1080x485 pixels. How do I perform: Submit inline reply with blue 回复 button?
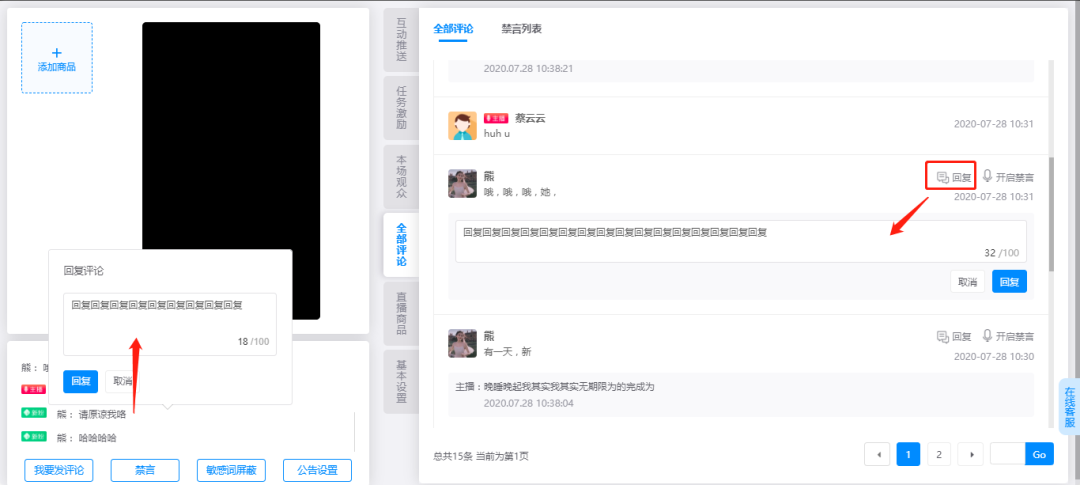(x=1009, y=281)
